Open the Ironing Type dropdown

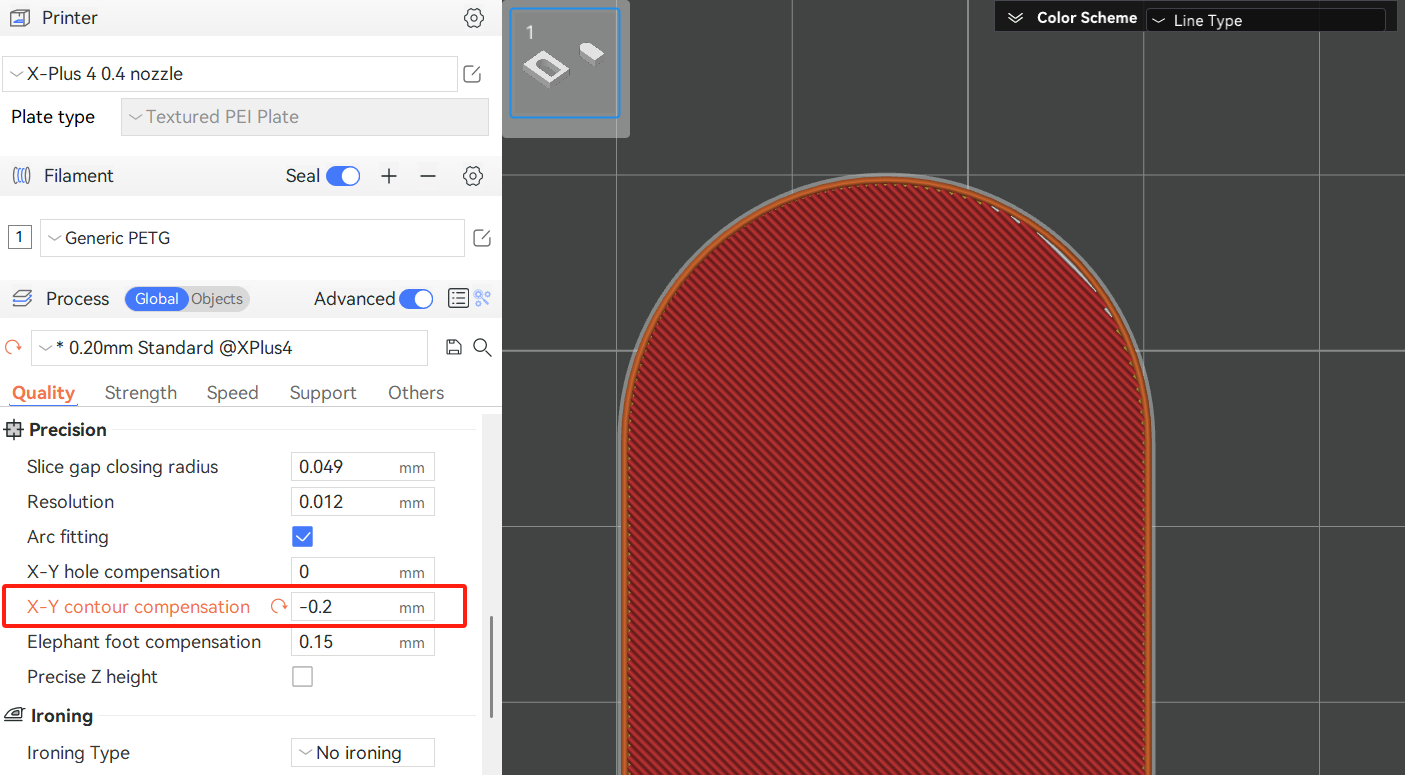tap(363, 753)
